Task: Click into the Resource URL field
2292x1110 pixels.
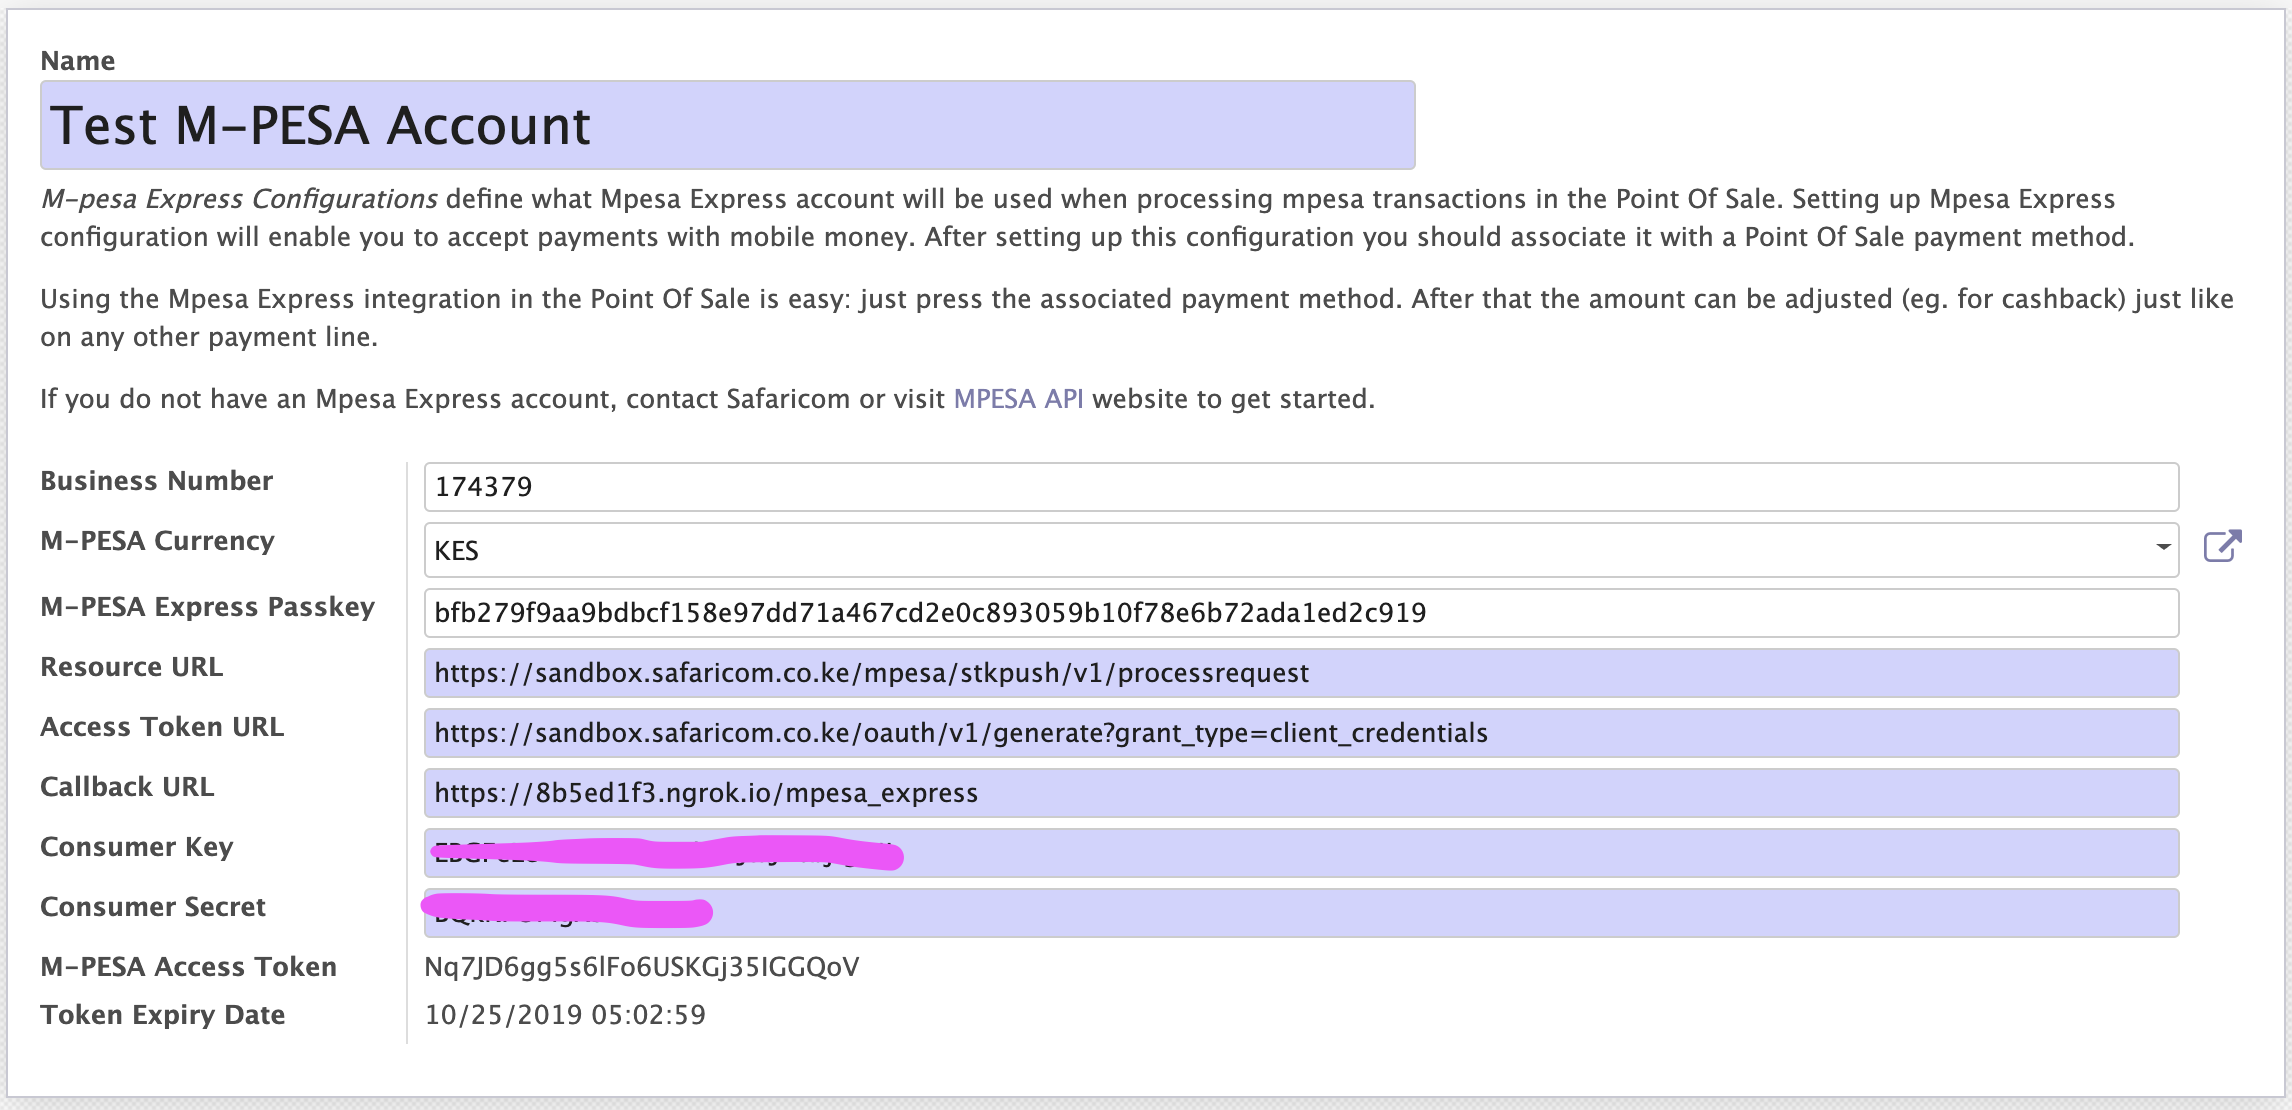Action: (x=1301, y=673)
